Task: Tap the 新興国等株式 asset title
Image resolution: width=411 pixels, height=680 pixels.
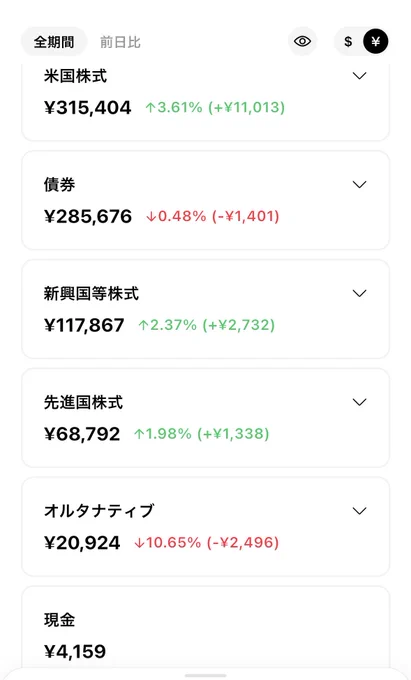Action: 91,294
